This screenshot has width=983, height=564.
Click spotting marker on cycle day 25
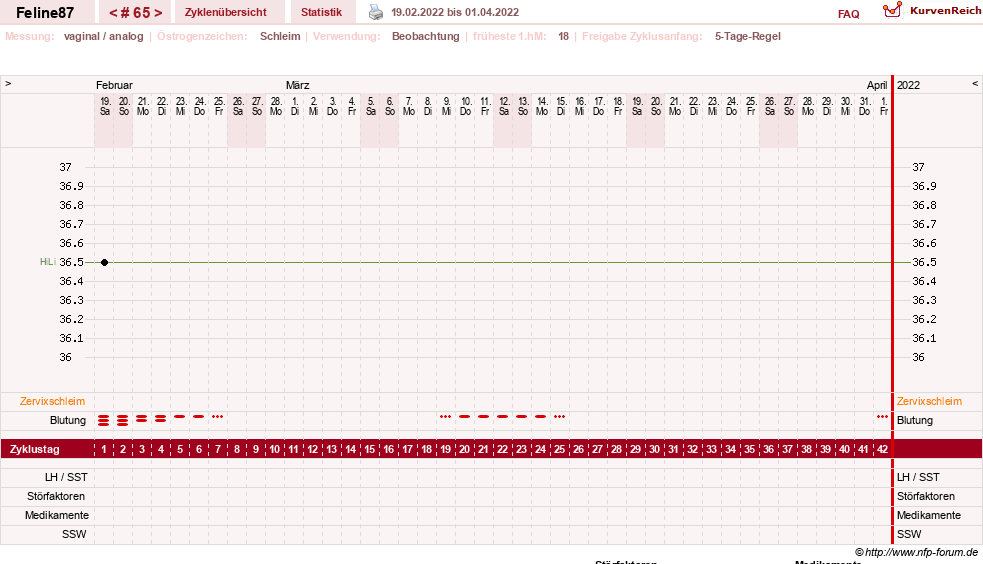(x=559, y=416)
